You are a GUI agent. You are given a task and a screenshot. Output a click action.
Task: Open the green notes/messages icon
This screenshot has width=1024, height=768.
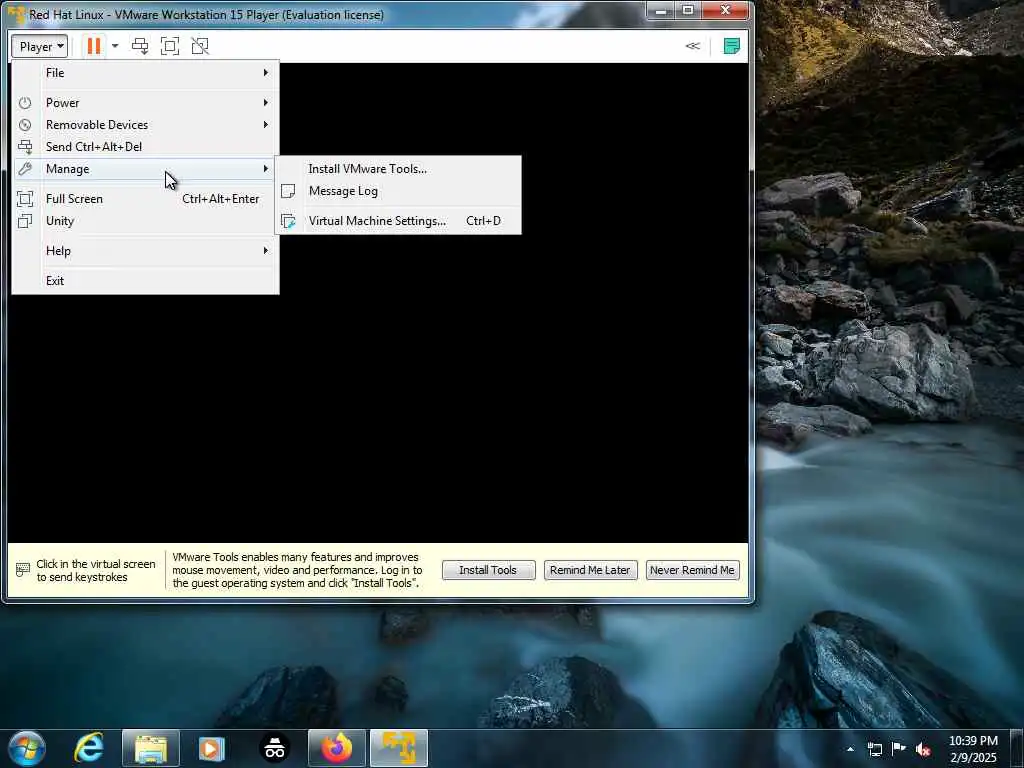731,46
